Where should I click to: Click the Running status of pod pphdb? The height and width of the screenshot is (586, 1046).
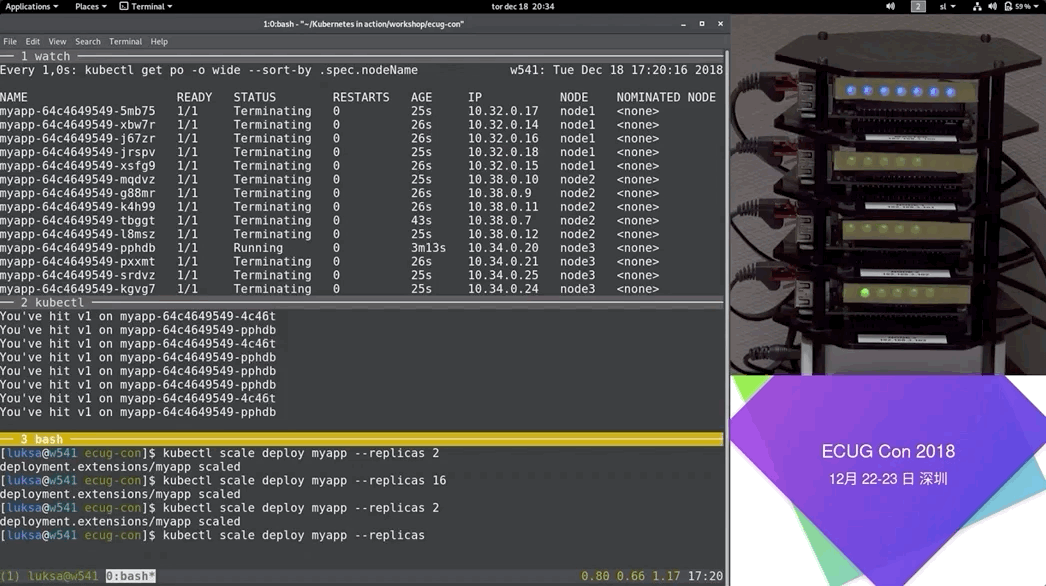point(257,248)
